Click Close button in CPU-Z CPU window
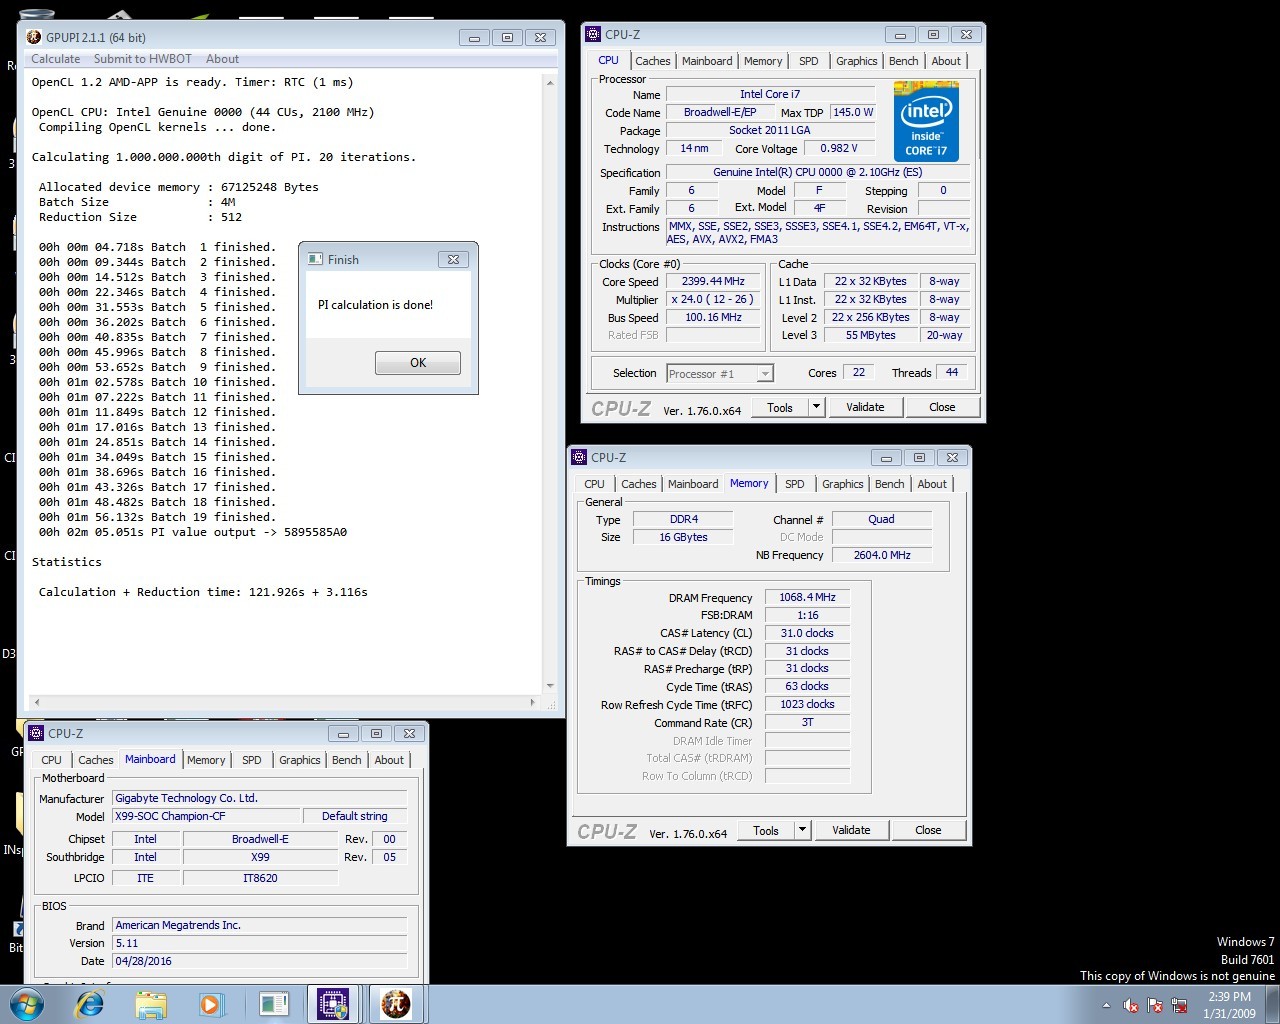This screenshot has height=1024, width=1280. (942, 407)
